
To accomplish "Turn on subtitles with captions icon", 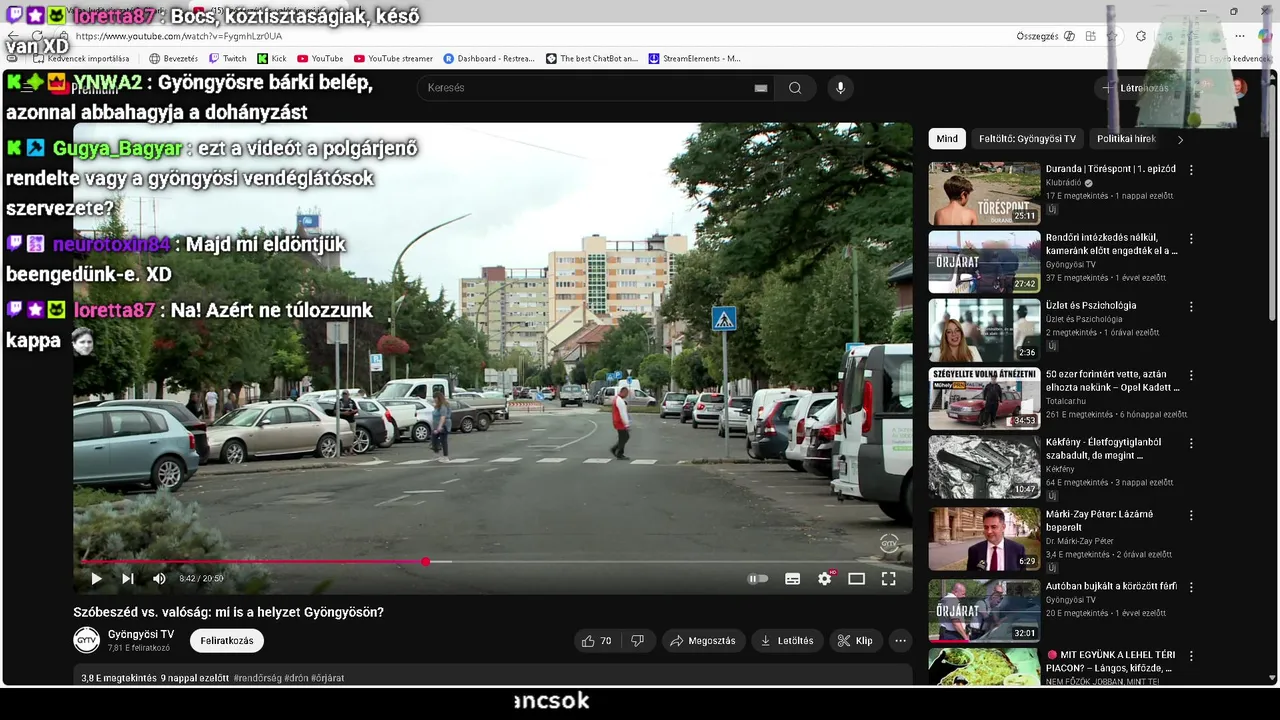I will 792,579.
